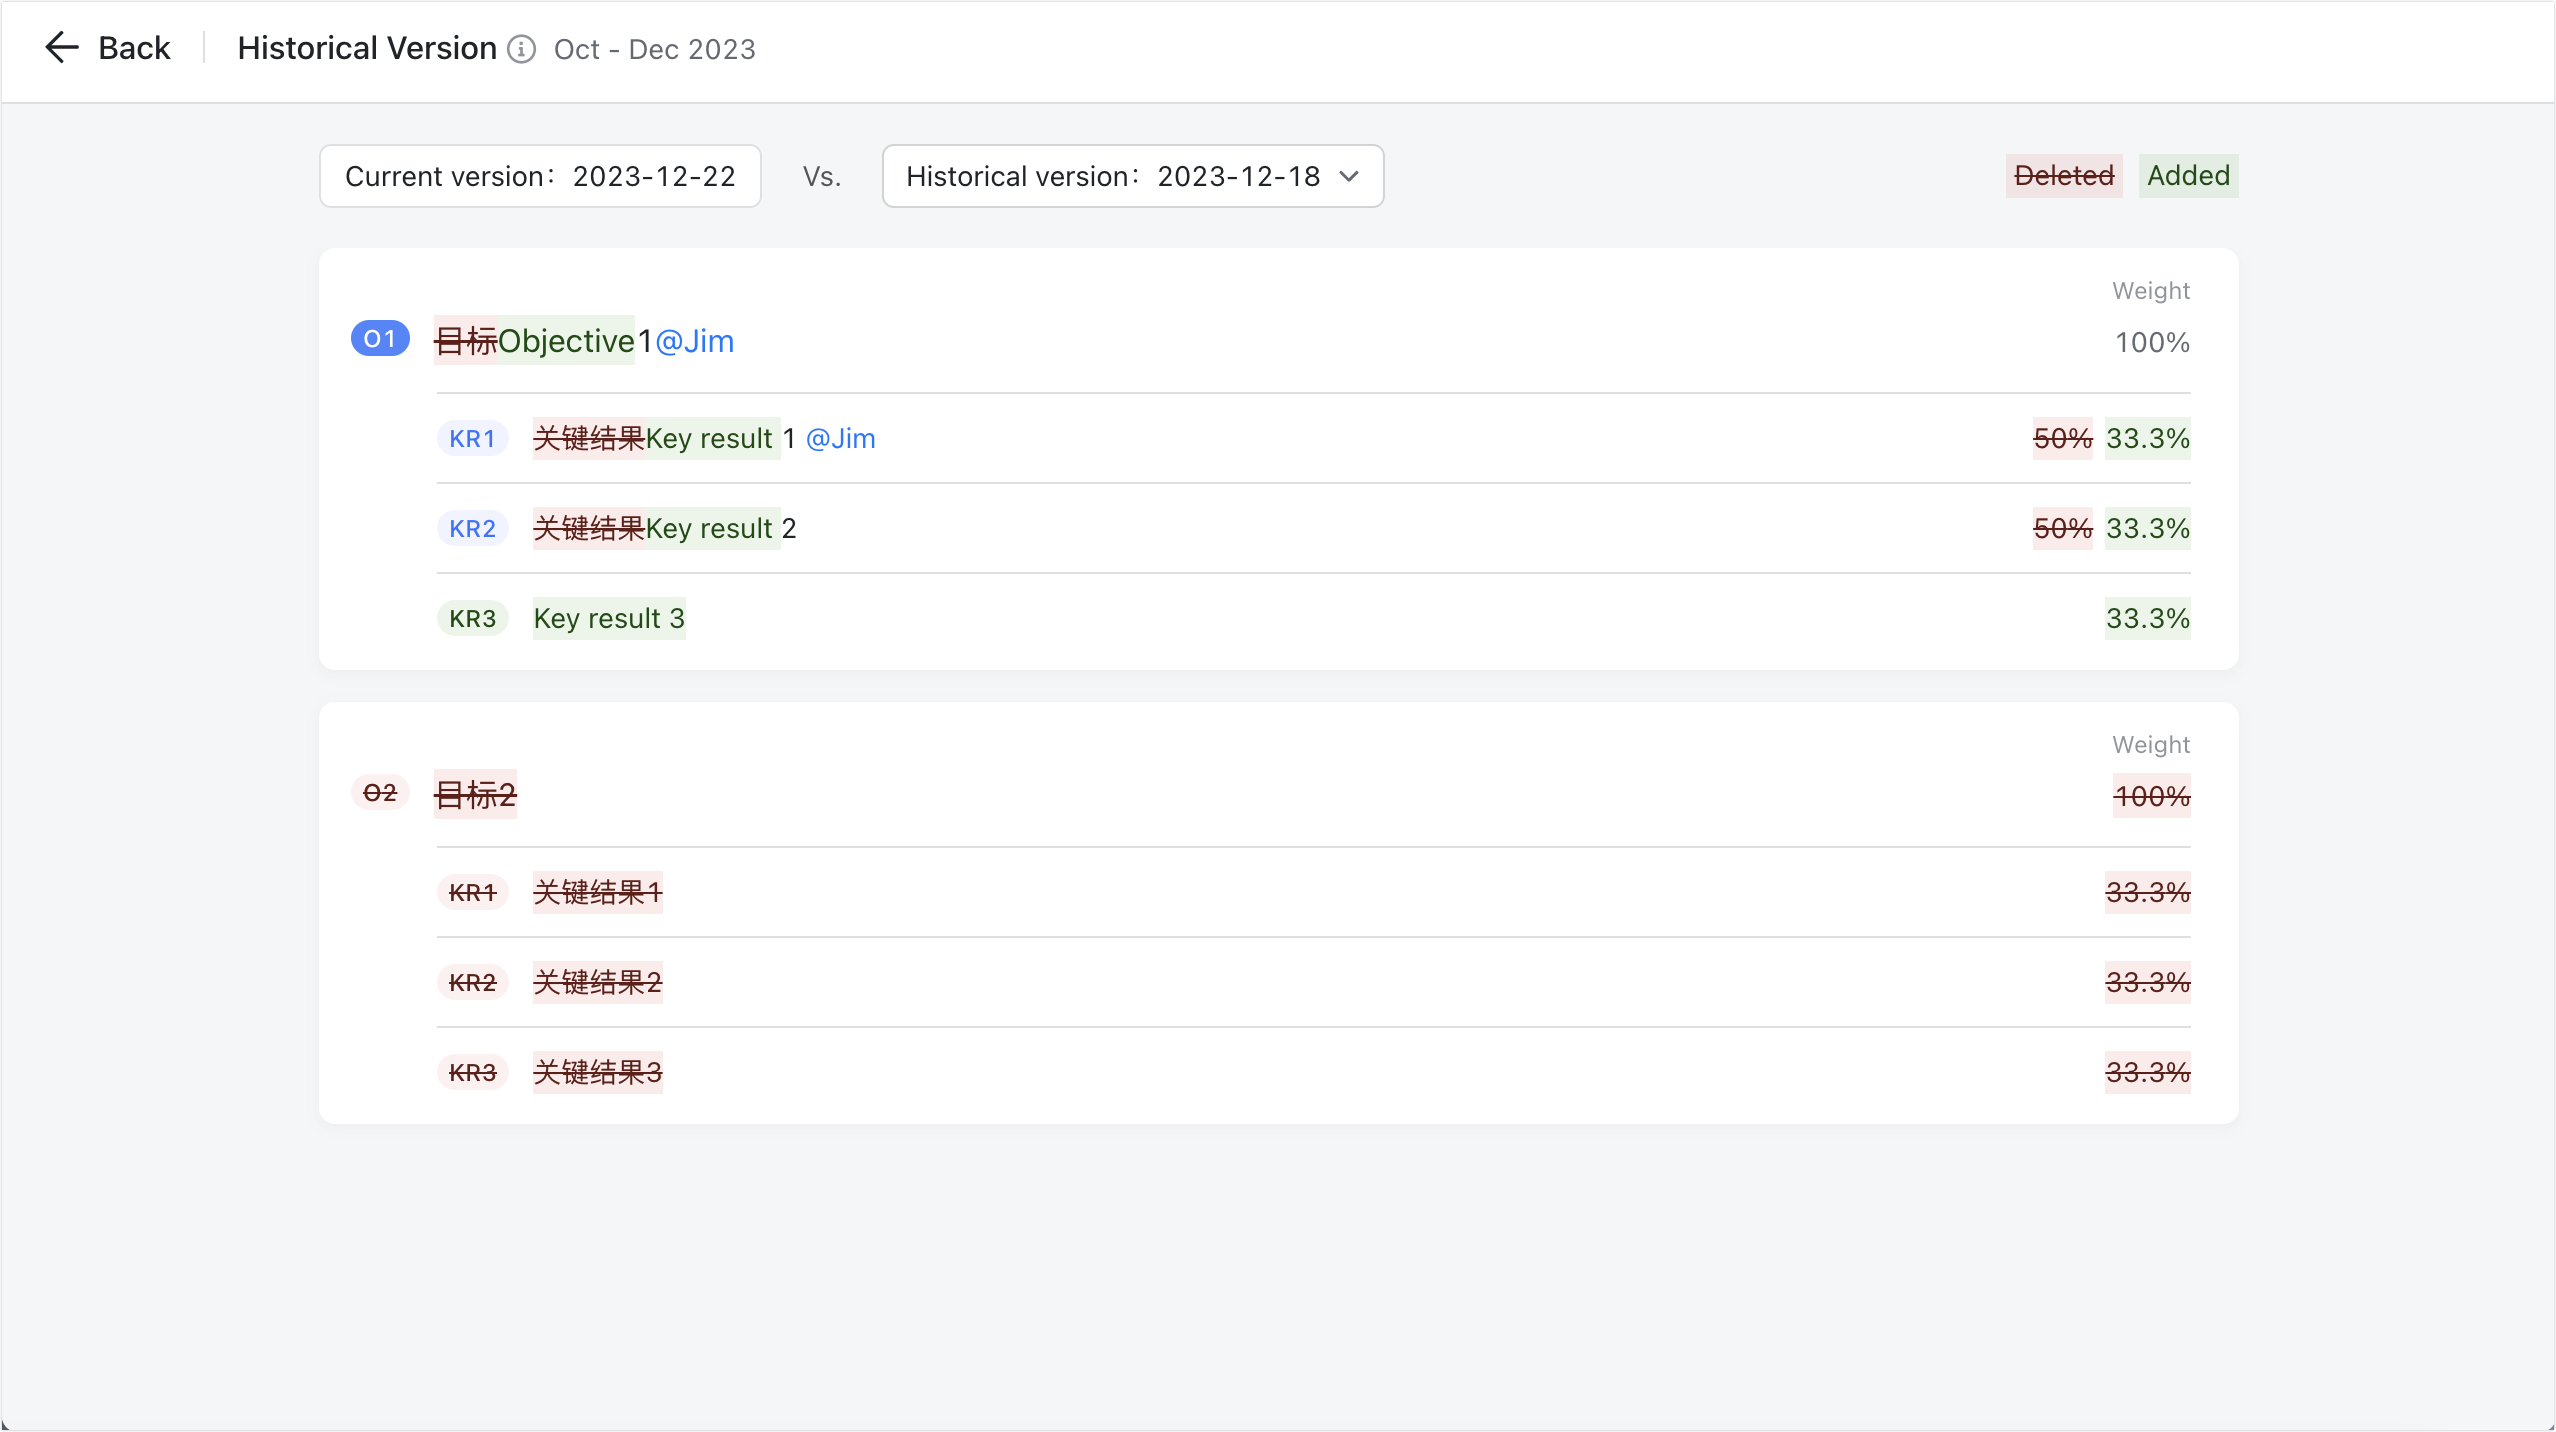Click the 33.3% weight for Key result 3
Image resolution: width=2556 pixels, height=1432 pixels.
[x=2147, y=618]
